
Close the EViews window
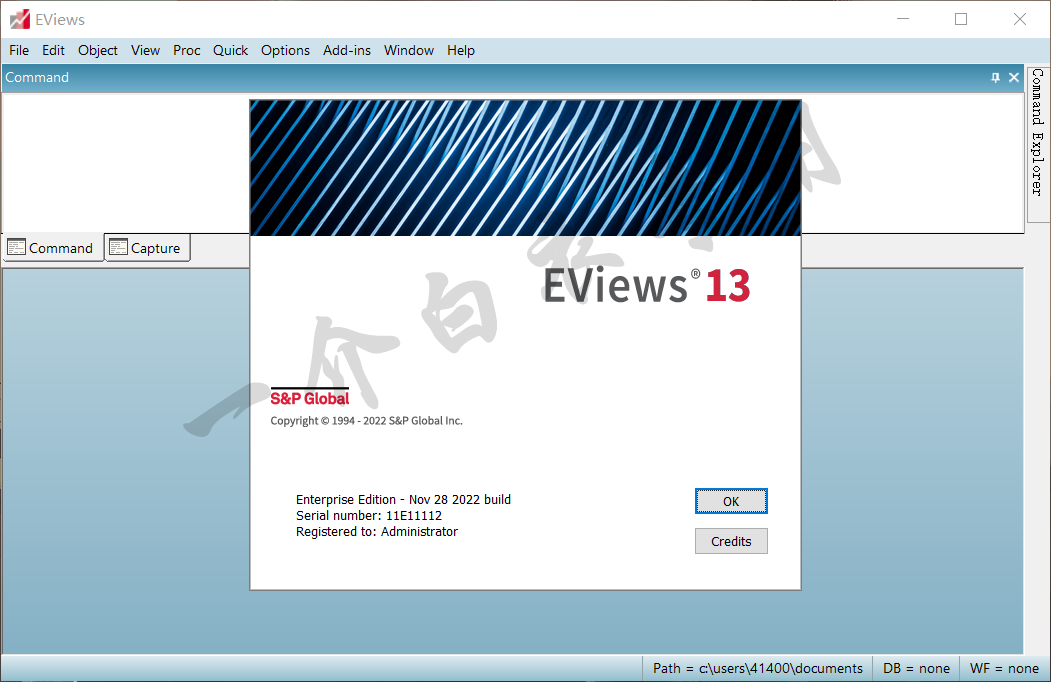(x=1019, y=19)
